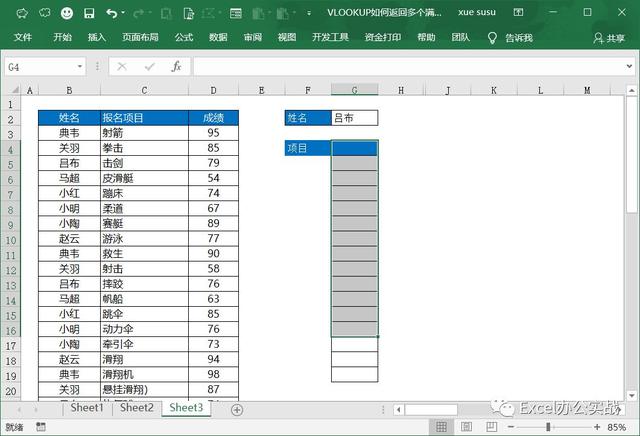Switch to the 开始 ribbon tab

pyautogui.click(x=62, y=38)
